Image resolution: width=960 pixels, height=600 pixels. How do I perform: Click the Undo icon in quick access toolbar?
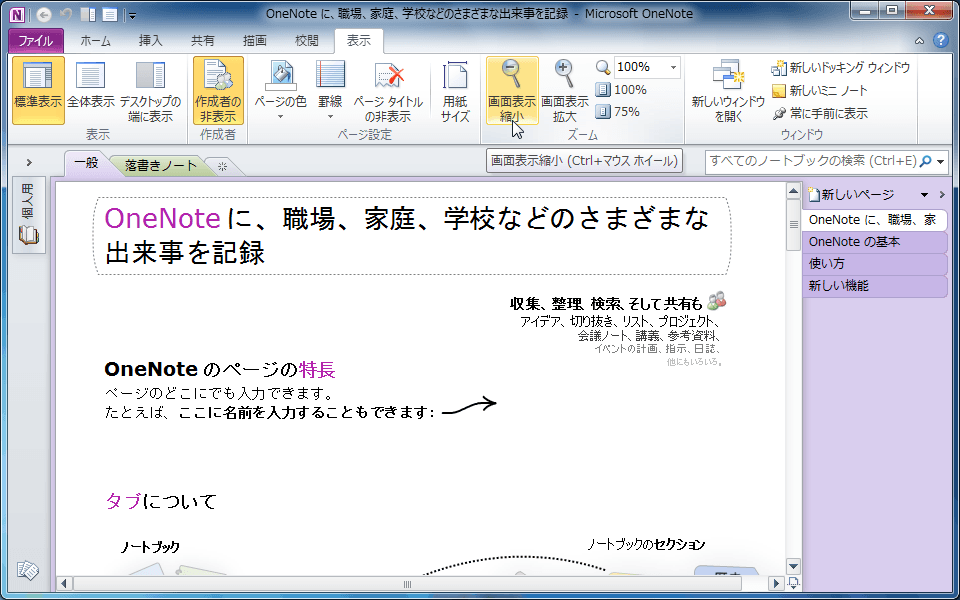66,13
